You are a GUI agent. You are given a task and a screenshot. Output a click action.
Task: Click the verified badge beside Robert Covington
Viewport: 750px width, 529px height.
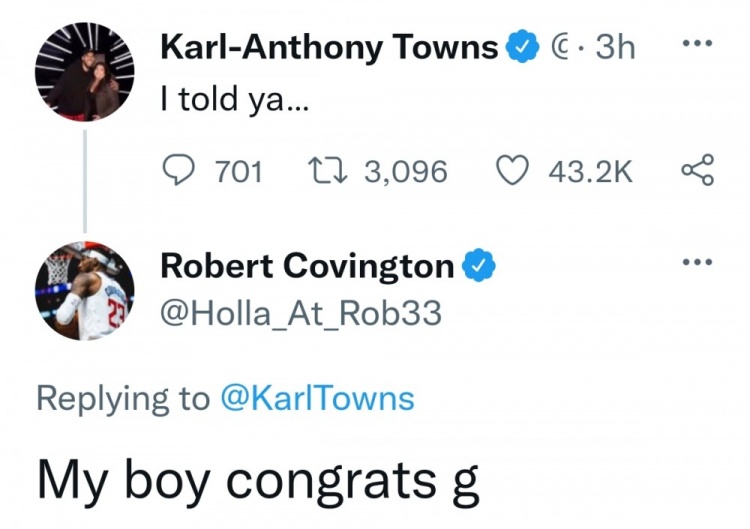click(478, 266)
